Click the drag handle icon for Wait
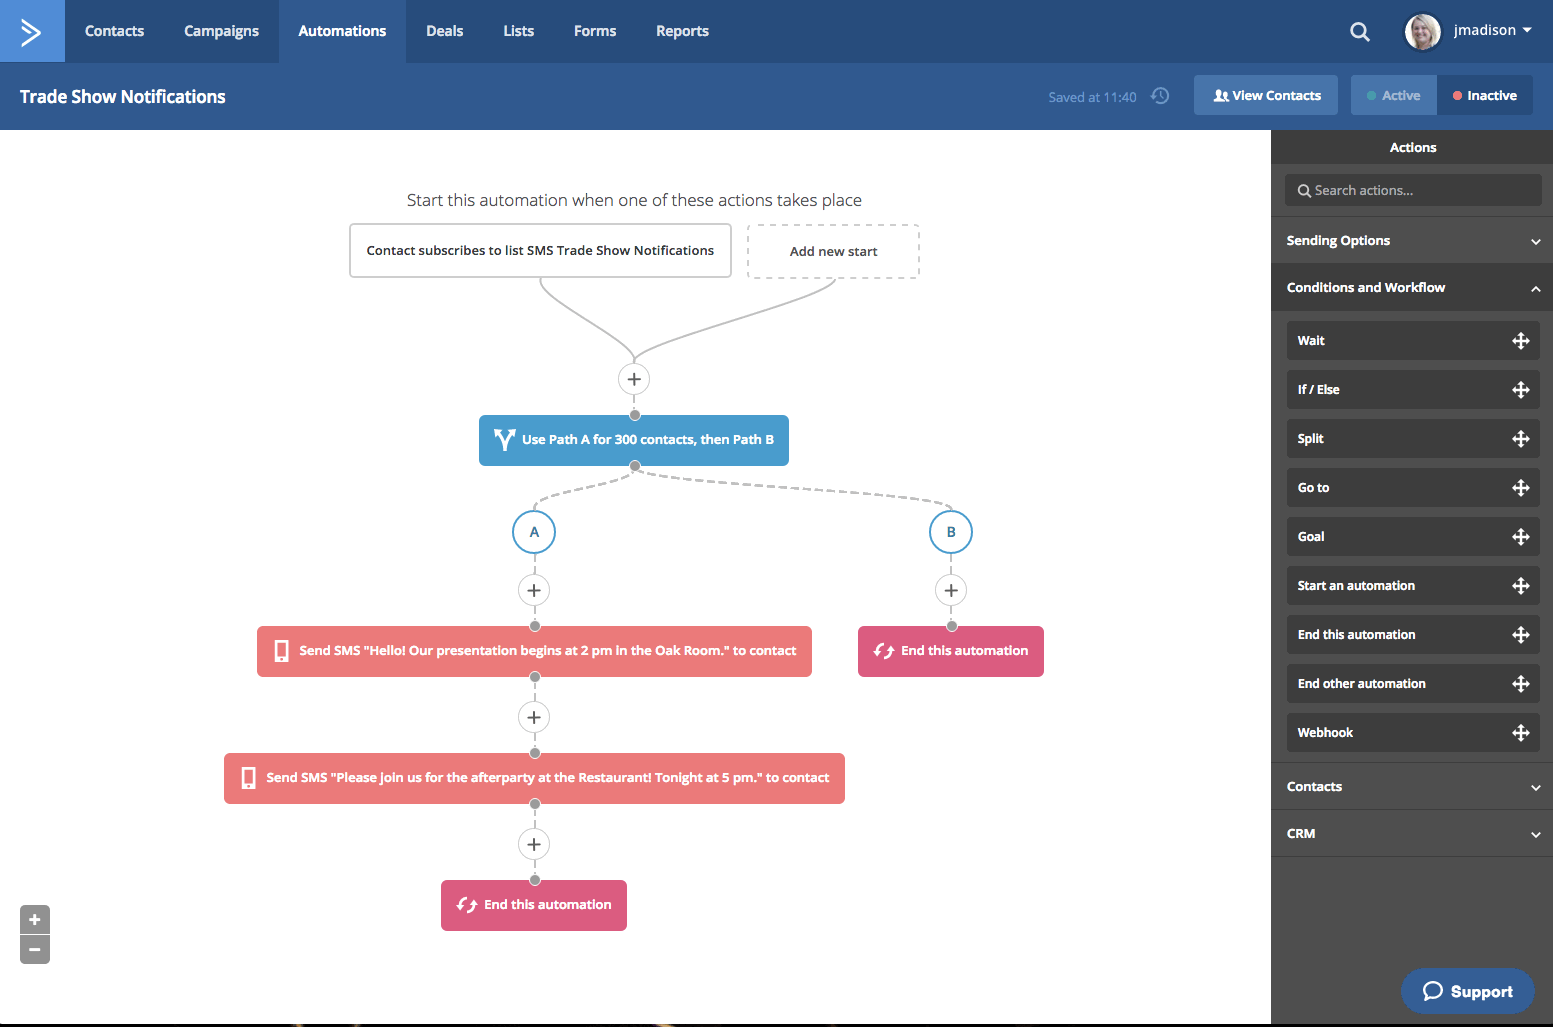 click(x=1520, y=341)
